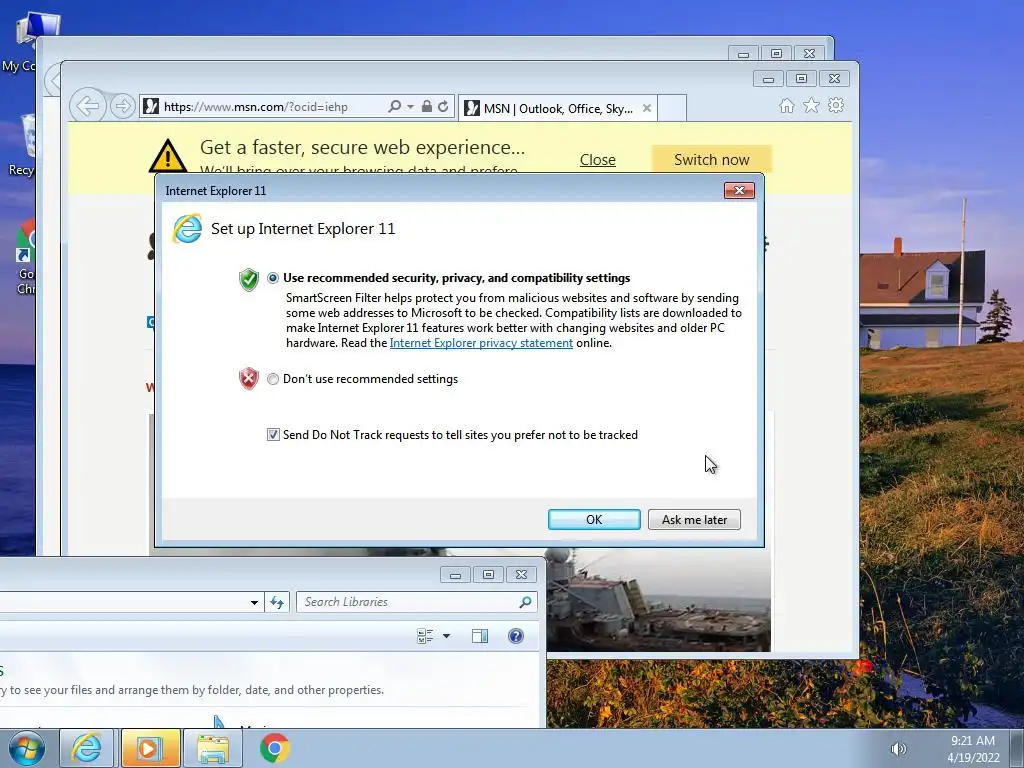1024x768 pixels.
Task: Click the Internet Explorer logo in dialog
Action: click(x=187, y=229)
